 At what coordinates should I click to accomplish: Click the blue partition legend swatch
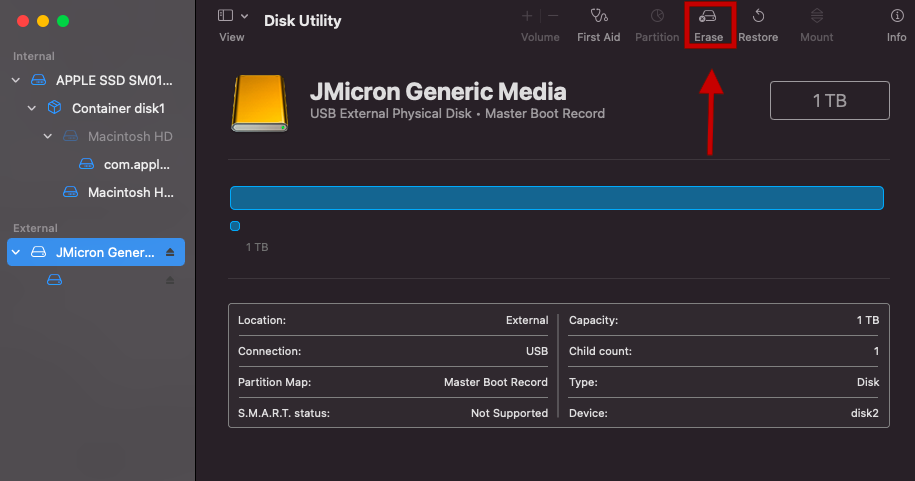[x=235, y=226]
